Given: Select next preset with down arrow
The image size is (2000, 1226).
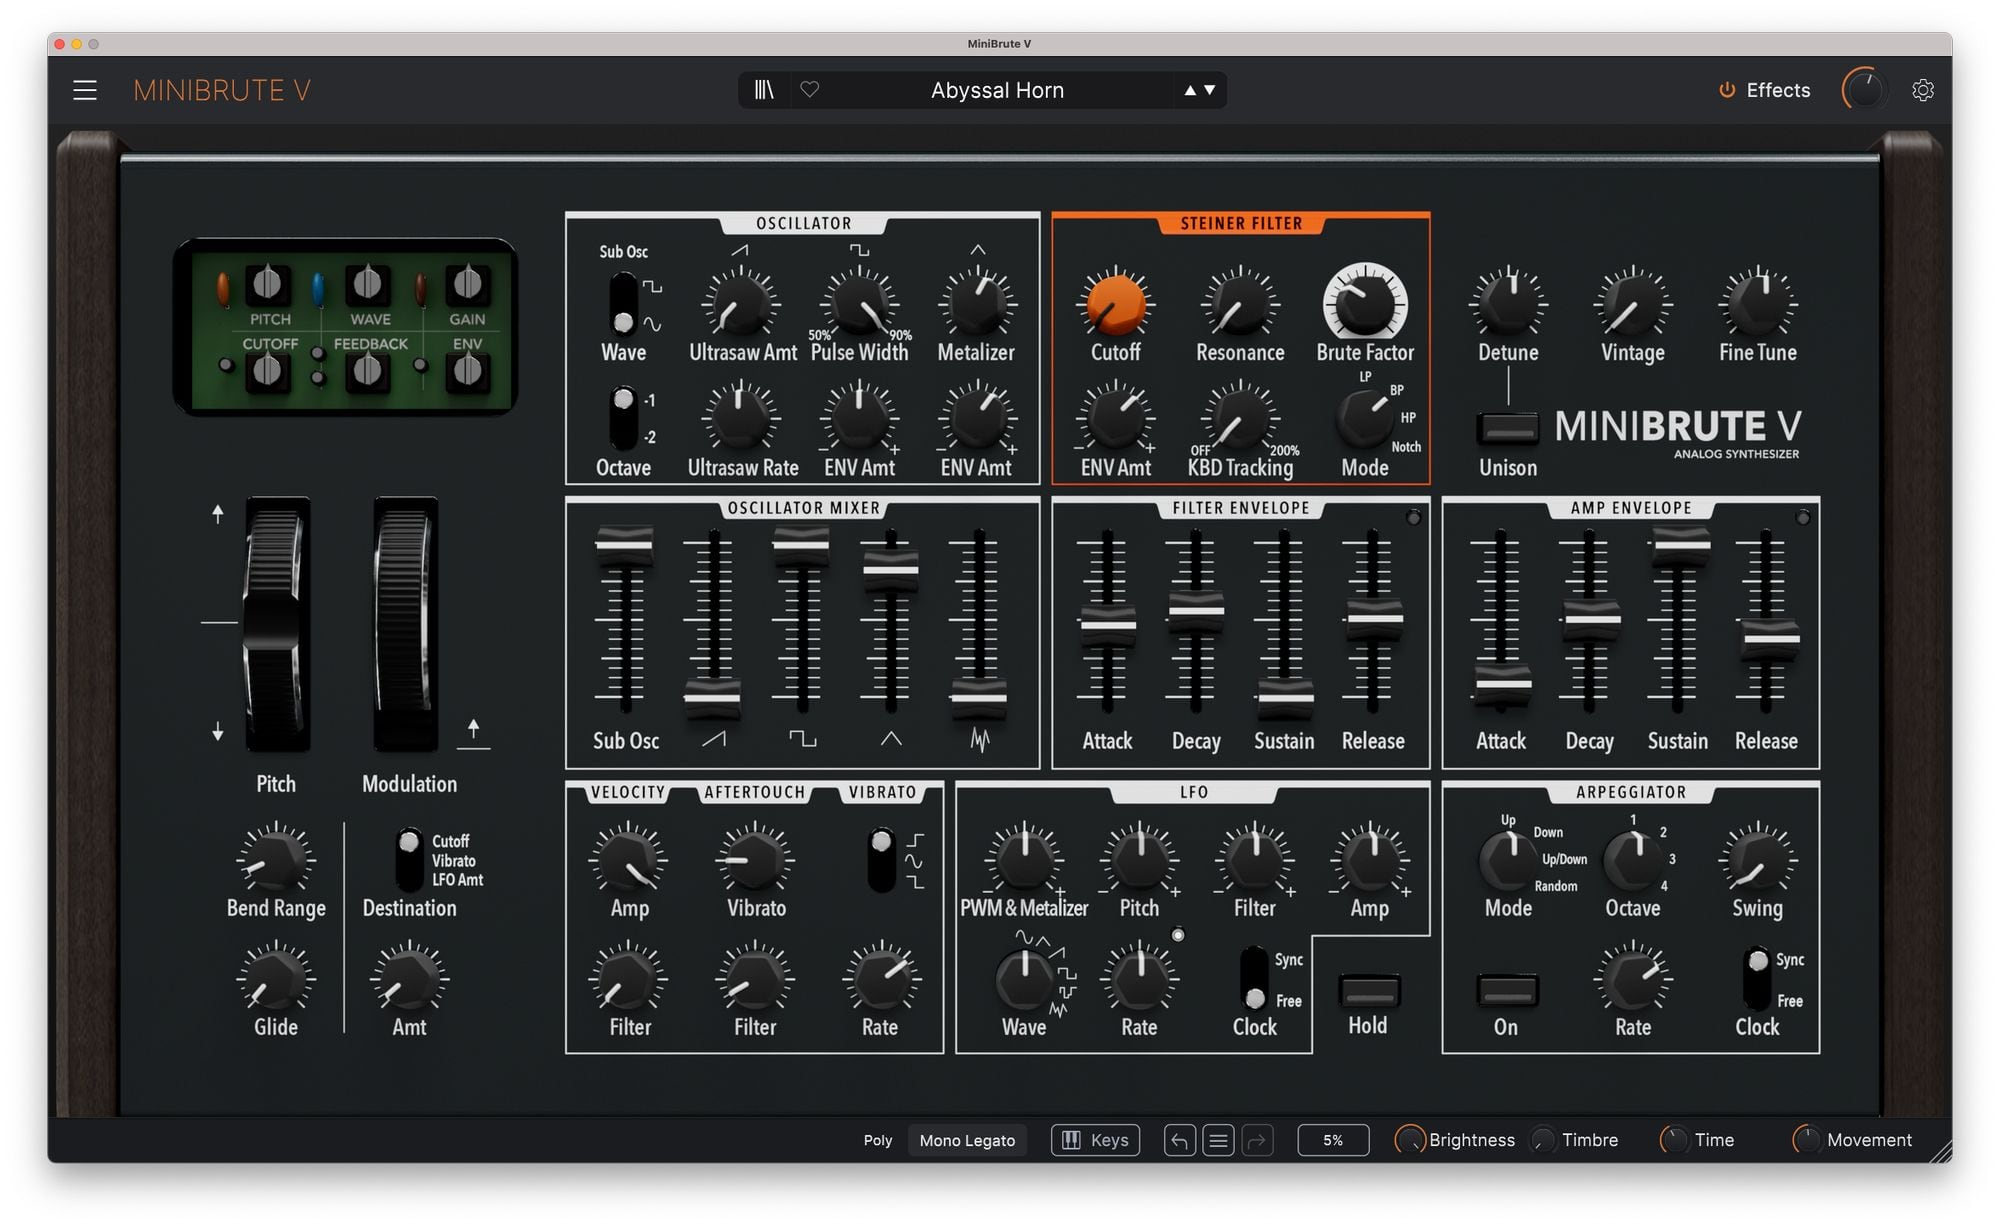Looking at the screenshot, I should (x=1210, y=90).
